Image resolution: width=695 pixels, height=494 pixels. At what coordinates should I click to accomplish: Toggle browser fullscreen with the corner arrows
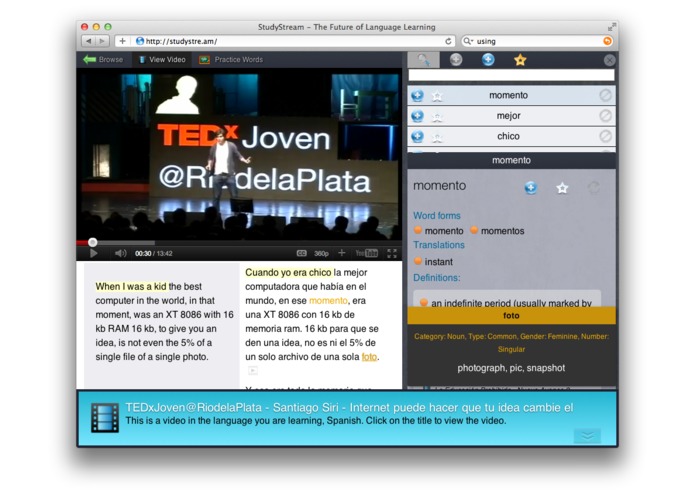point(612,27)
